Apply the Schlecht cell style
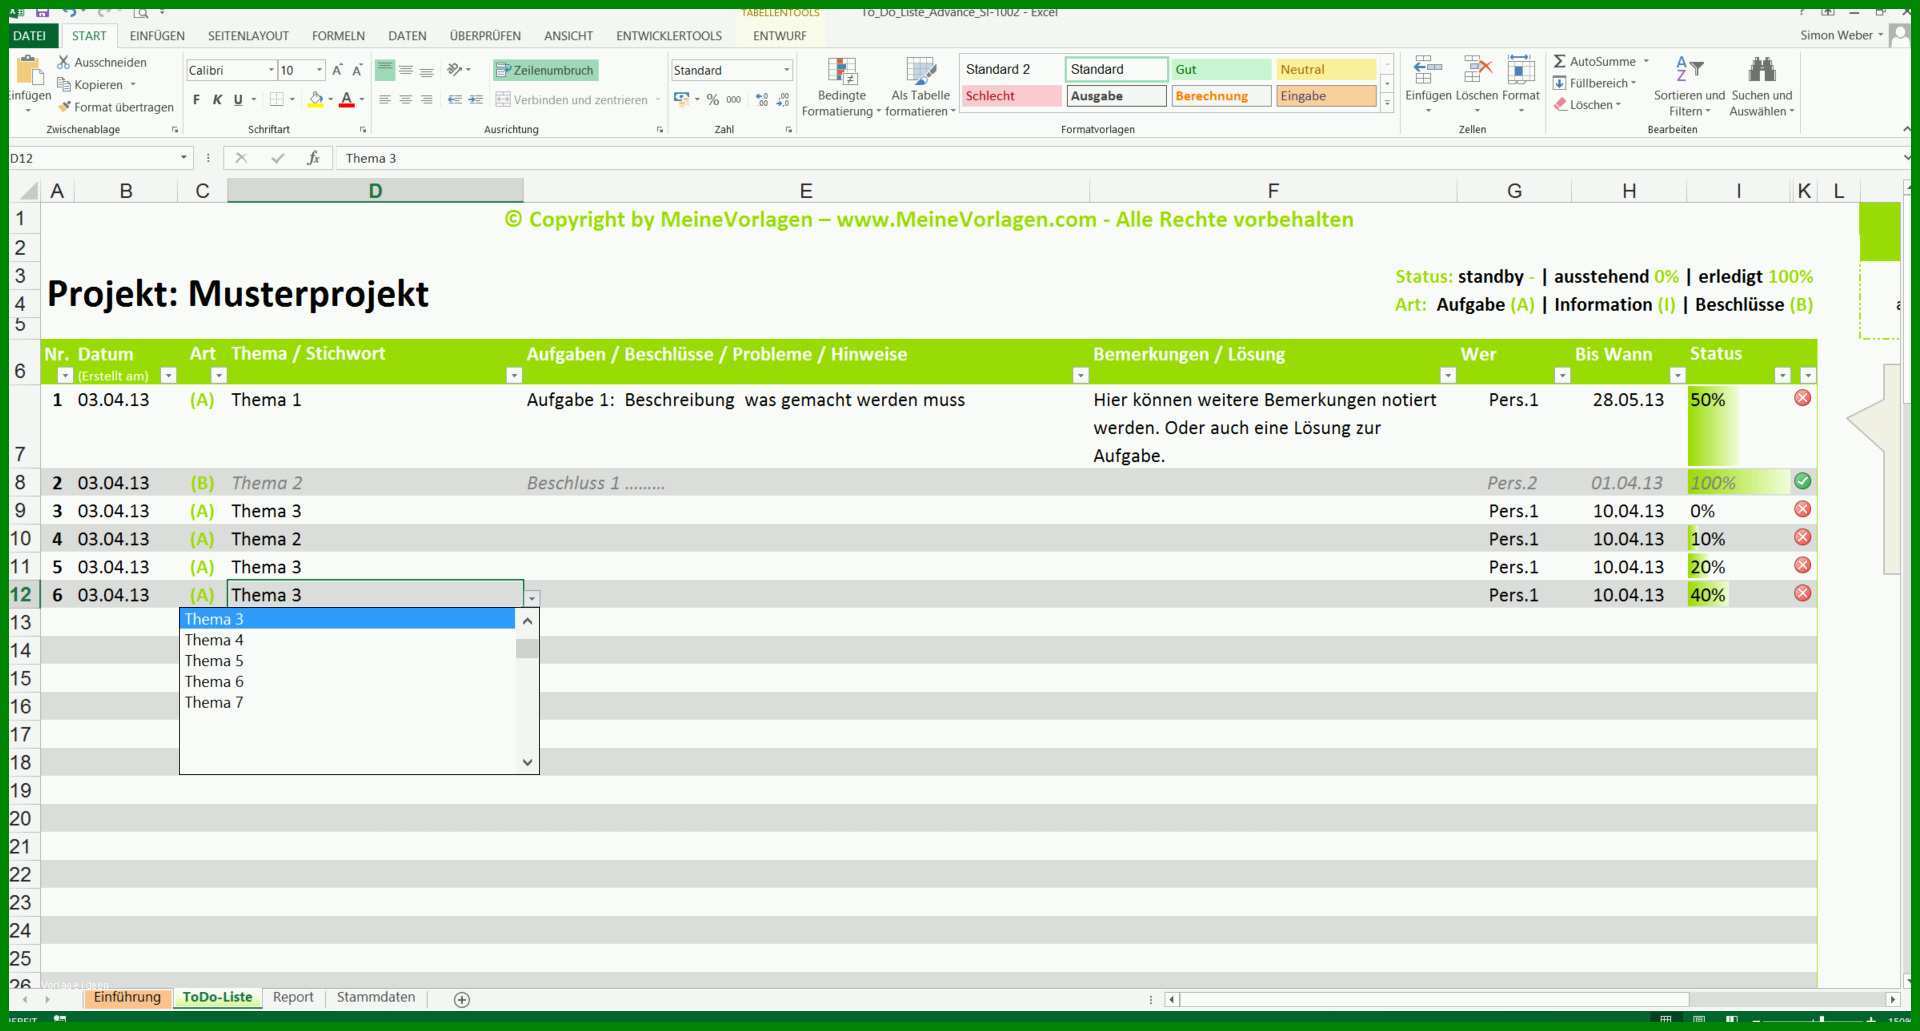The image size is (1920, 1031). 1011,96
